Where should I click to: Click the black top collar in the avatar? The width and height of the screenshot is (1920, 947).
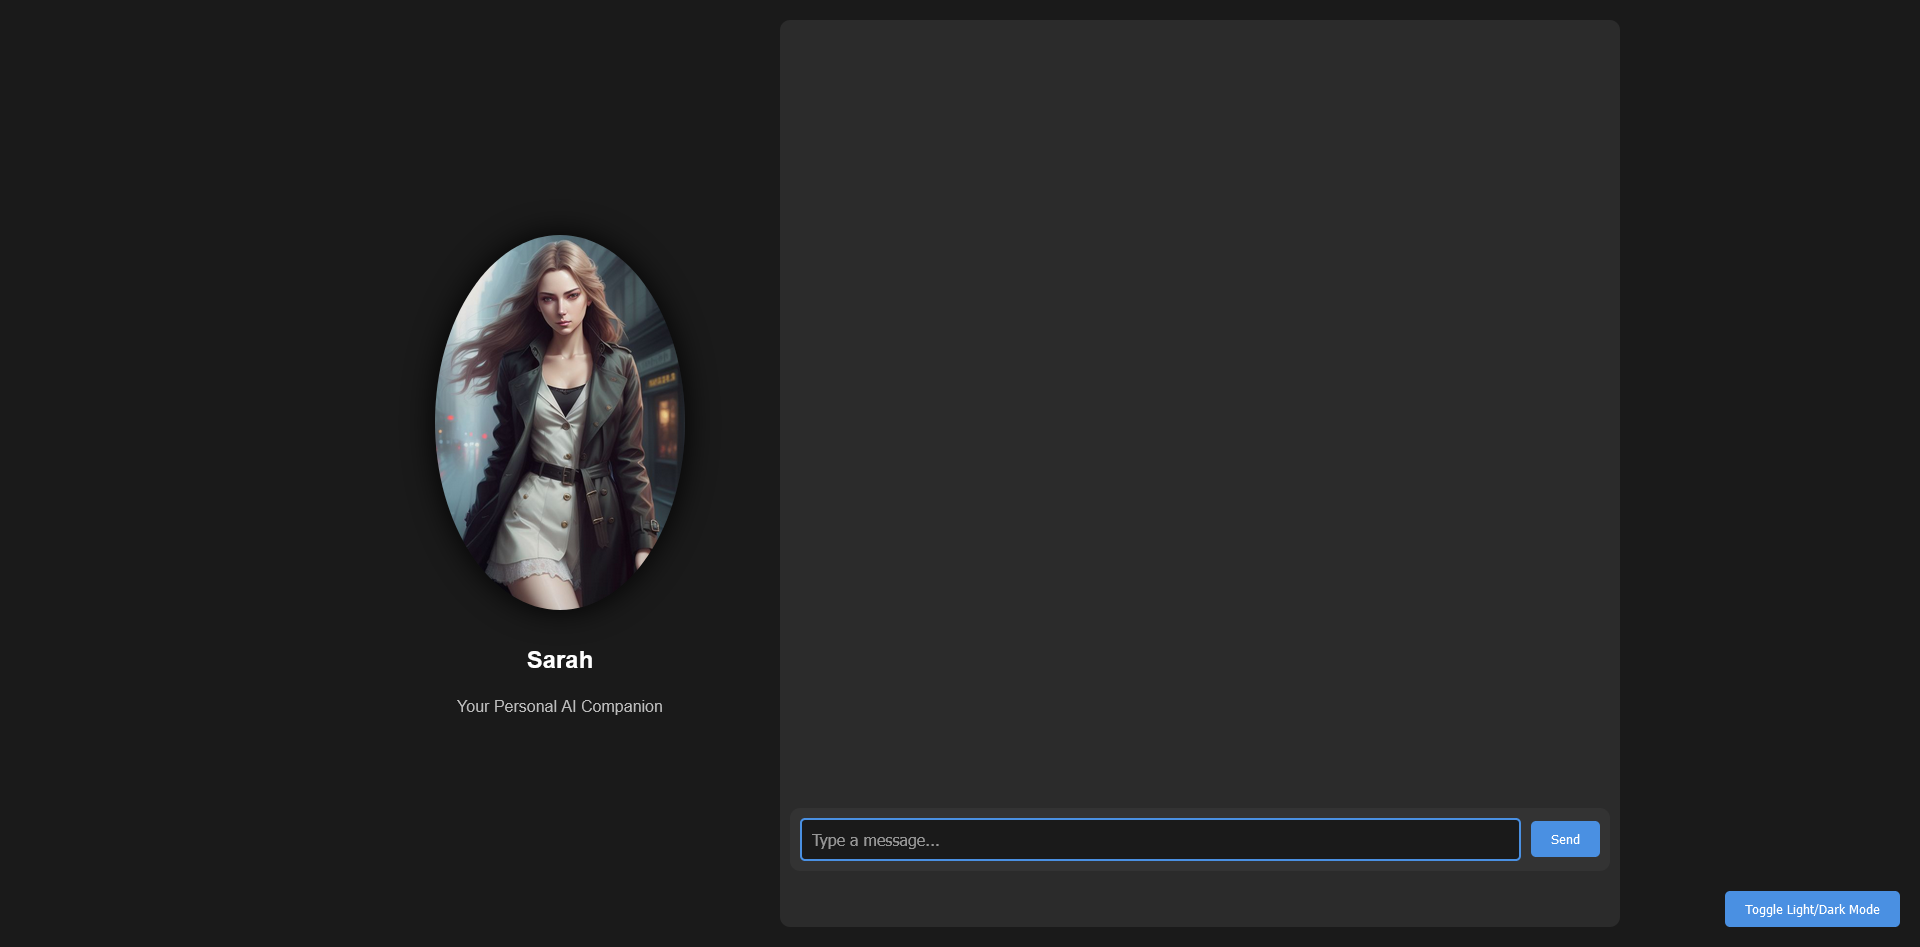point(566,397)
